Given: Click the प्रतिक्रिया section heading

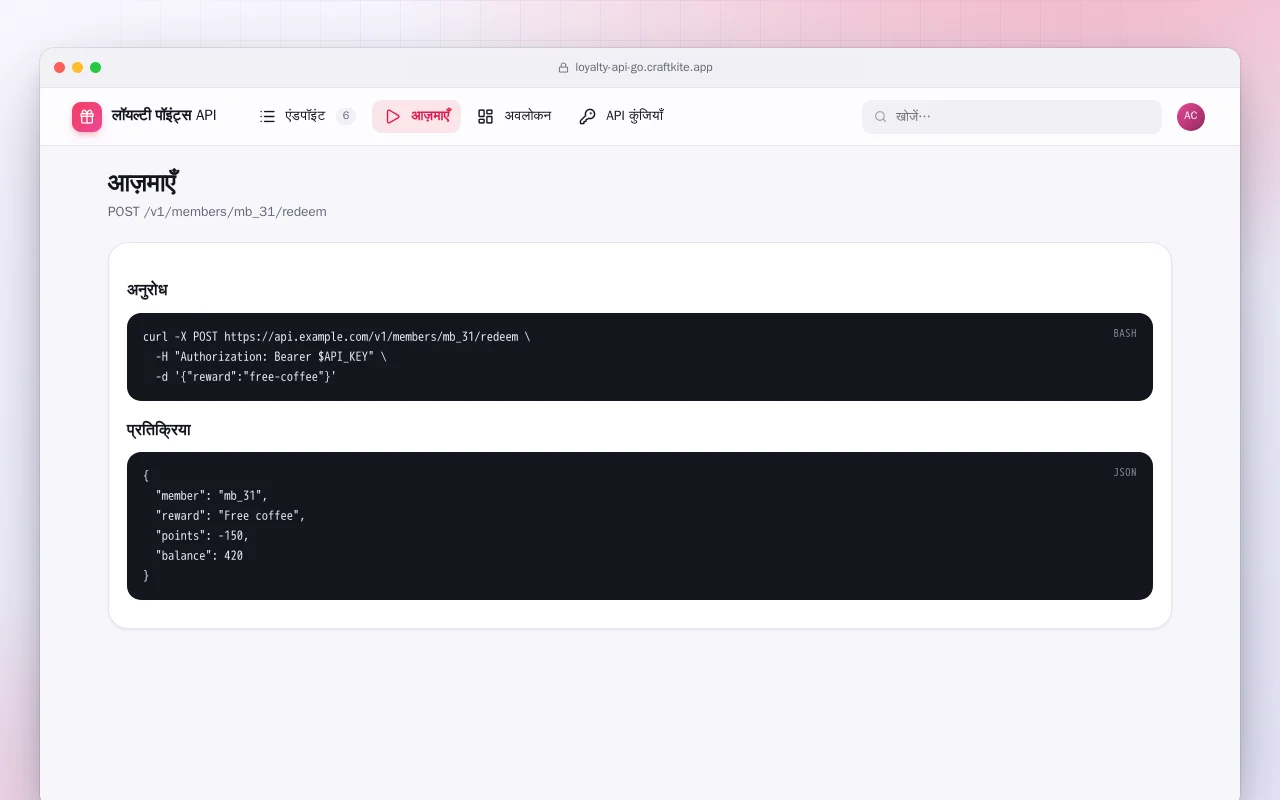Looking at the screenshot, I should tap(159, 430).
